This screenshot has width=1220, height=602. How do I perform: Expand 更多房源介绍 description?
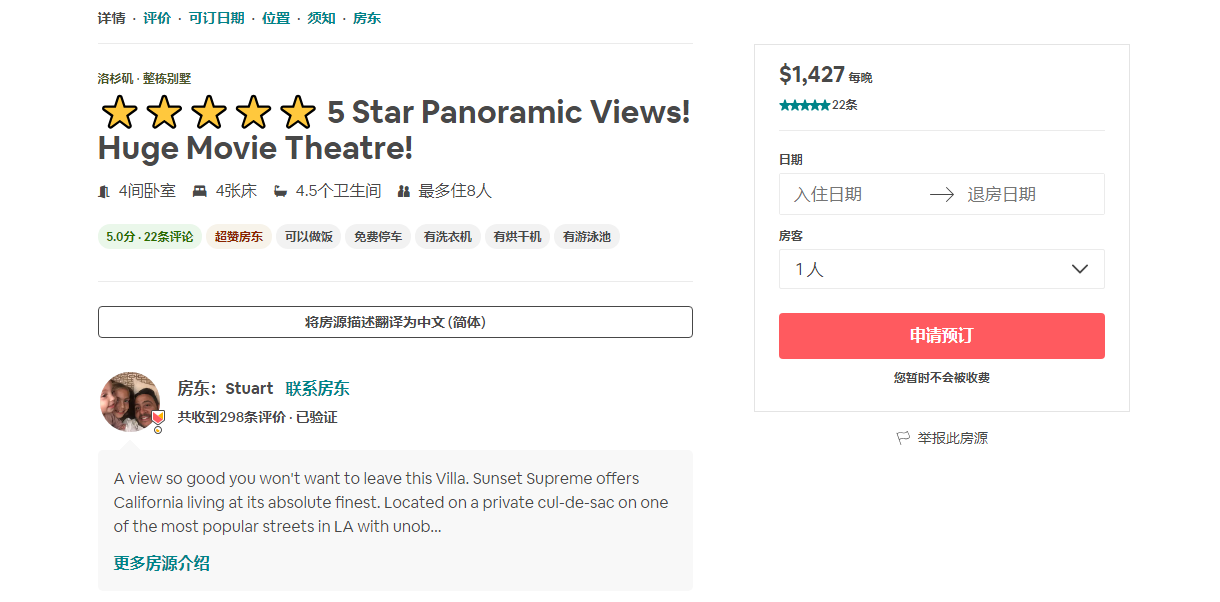[x=162, y=563]
